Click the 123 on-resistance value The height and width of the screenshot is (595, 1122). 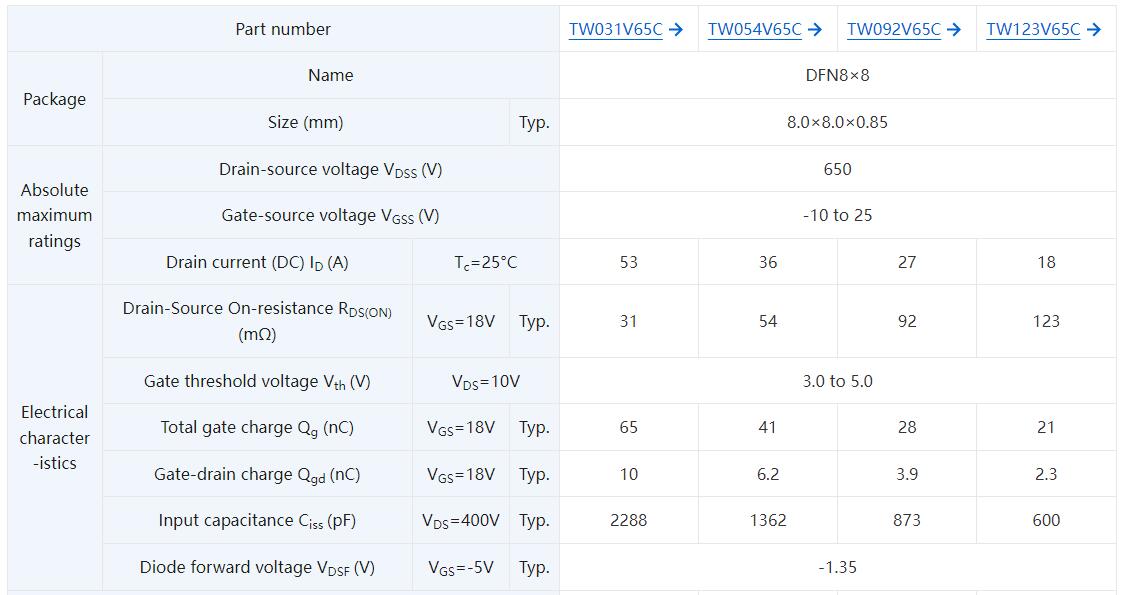click(x=1046, y=321)
